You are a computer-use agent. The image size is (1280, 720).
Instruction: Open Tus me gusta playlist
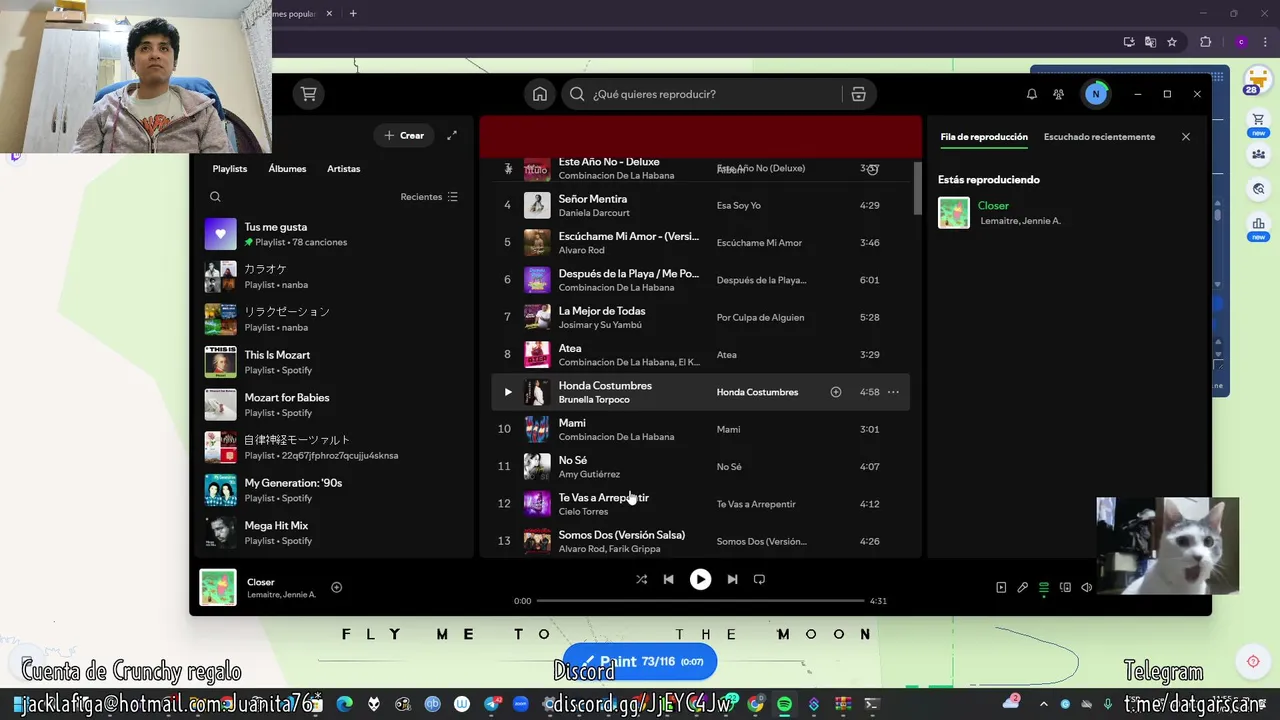[x=334, y=234]
